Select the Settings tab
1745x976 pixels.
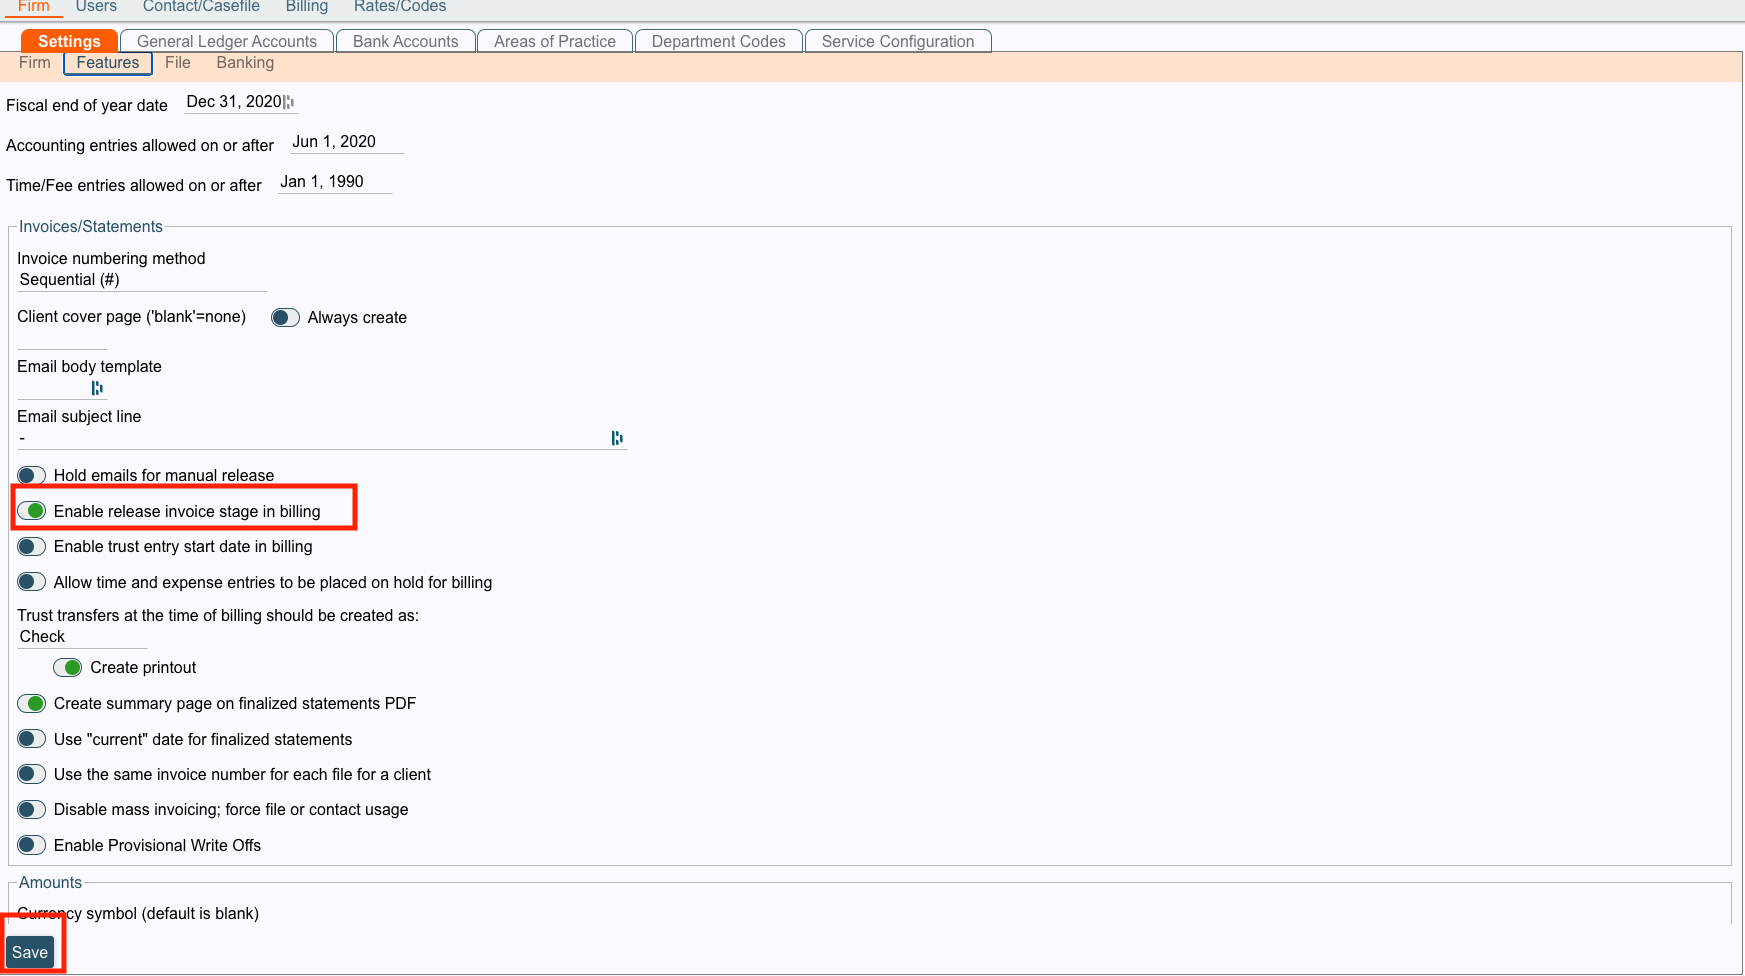(x=69, y=41)
